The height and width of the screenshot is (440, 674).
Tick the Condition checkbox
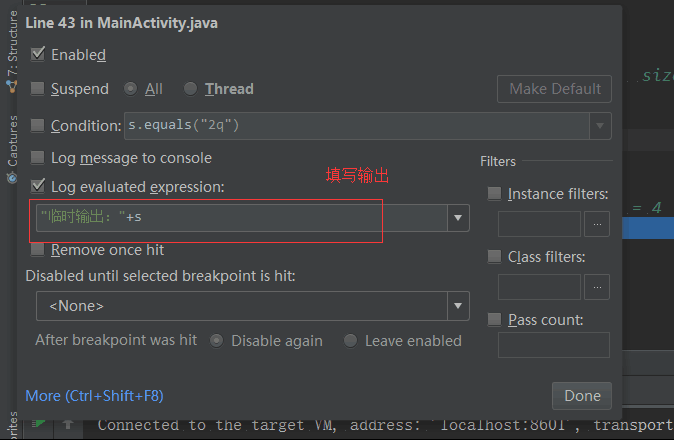39,126
